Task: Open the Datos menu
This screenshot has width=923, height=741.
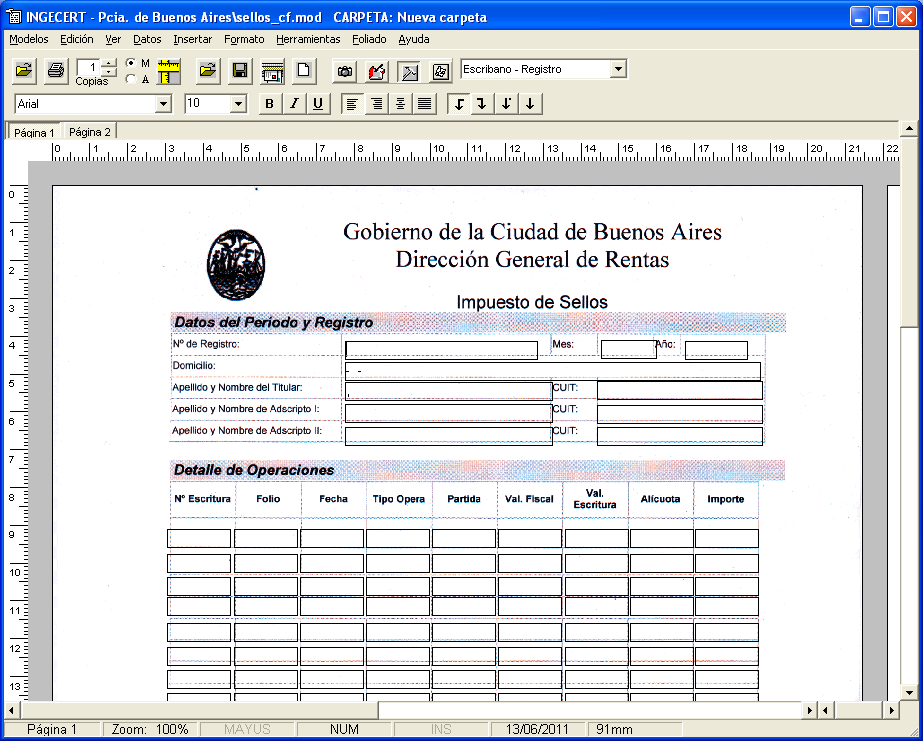Action: pyautogui.click(x=147, y=39)
